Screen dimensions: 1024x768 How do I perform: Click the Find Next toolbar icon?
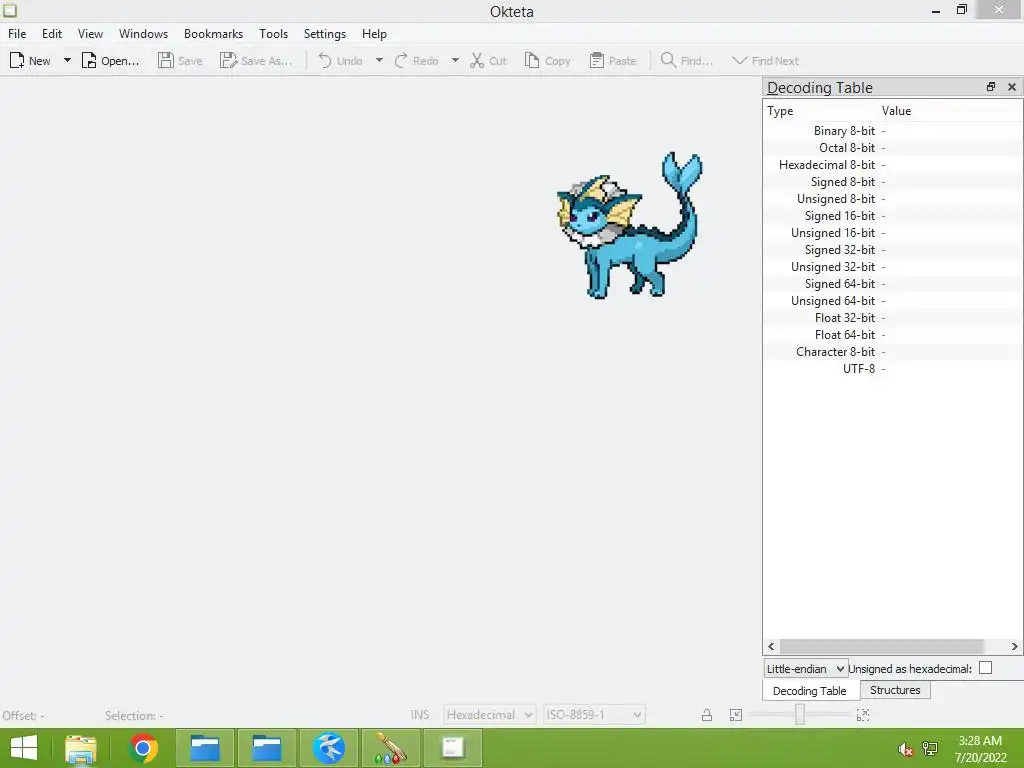(x=739, y=61)
